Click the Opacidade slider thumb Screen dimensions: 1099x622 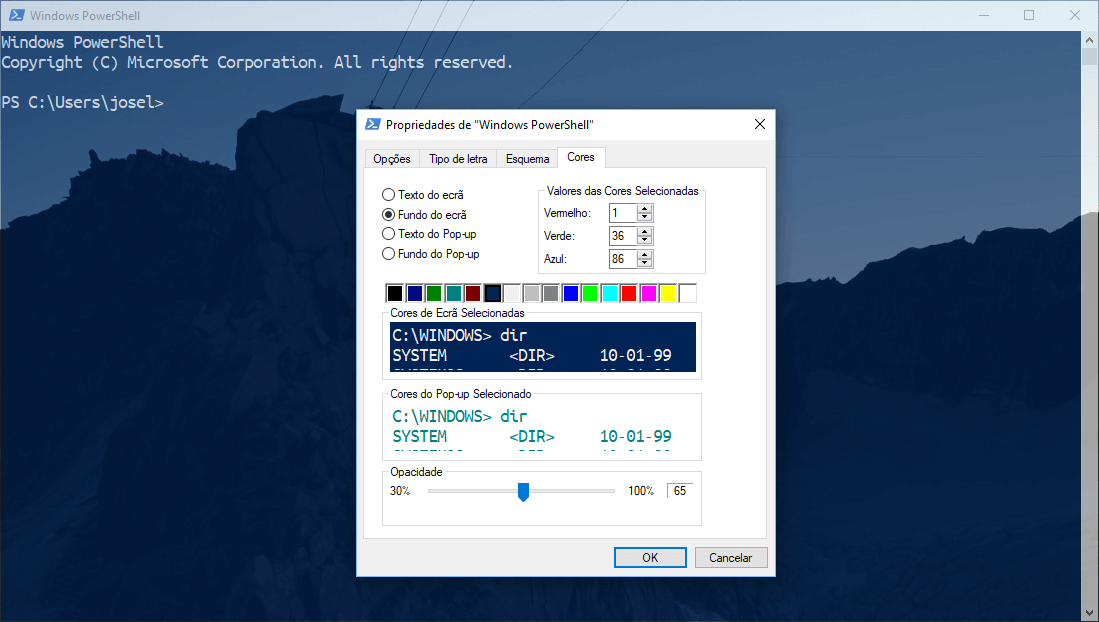coord(523,491)
